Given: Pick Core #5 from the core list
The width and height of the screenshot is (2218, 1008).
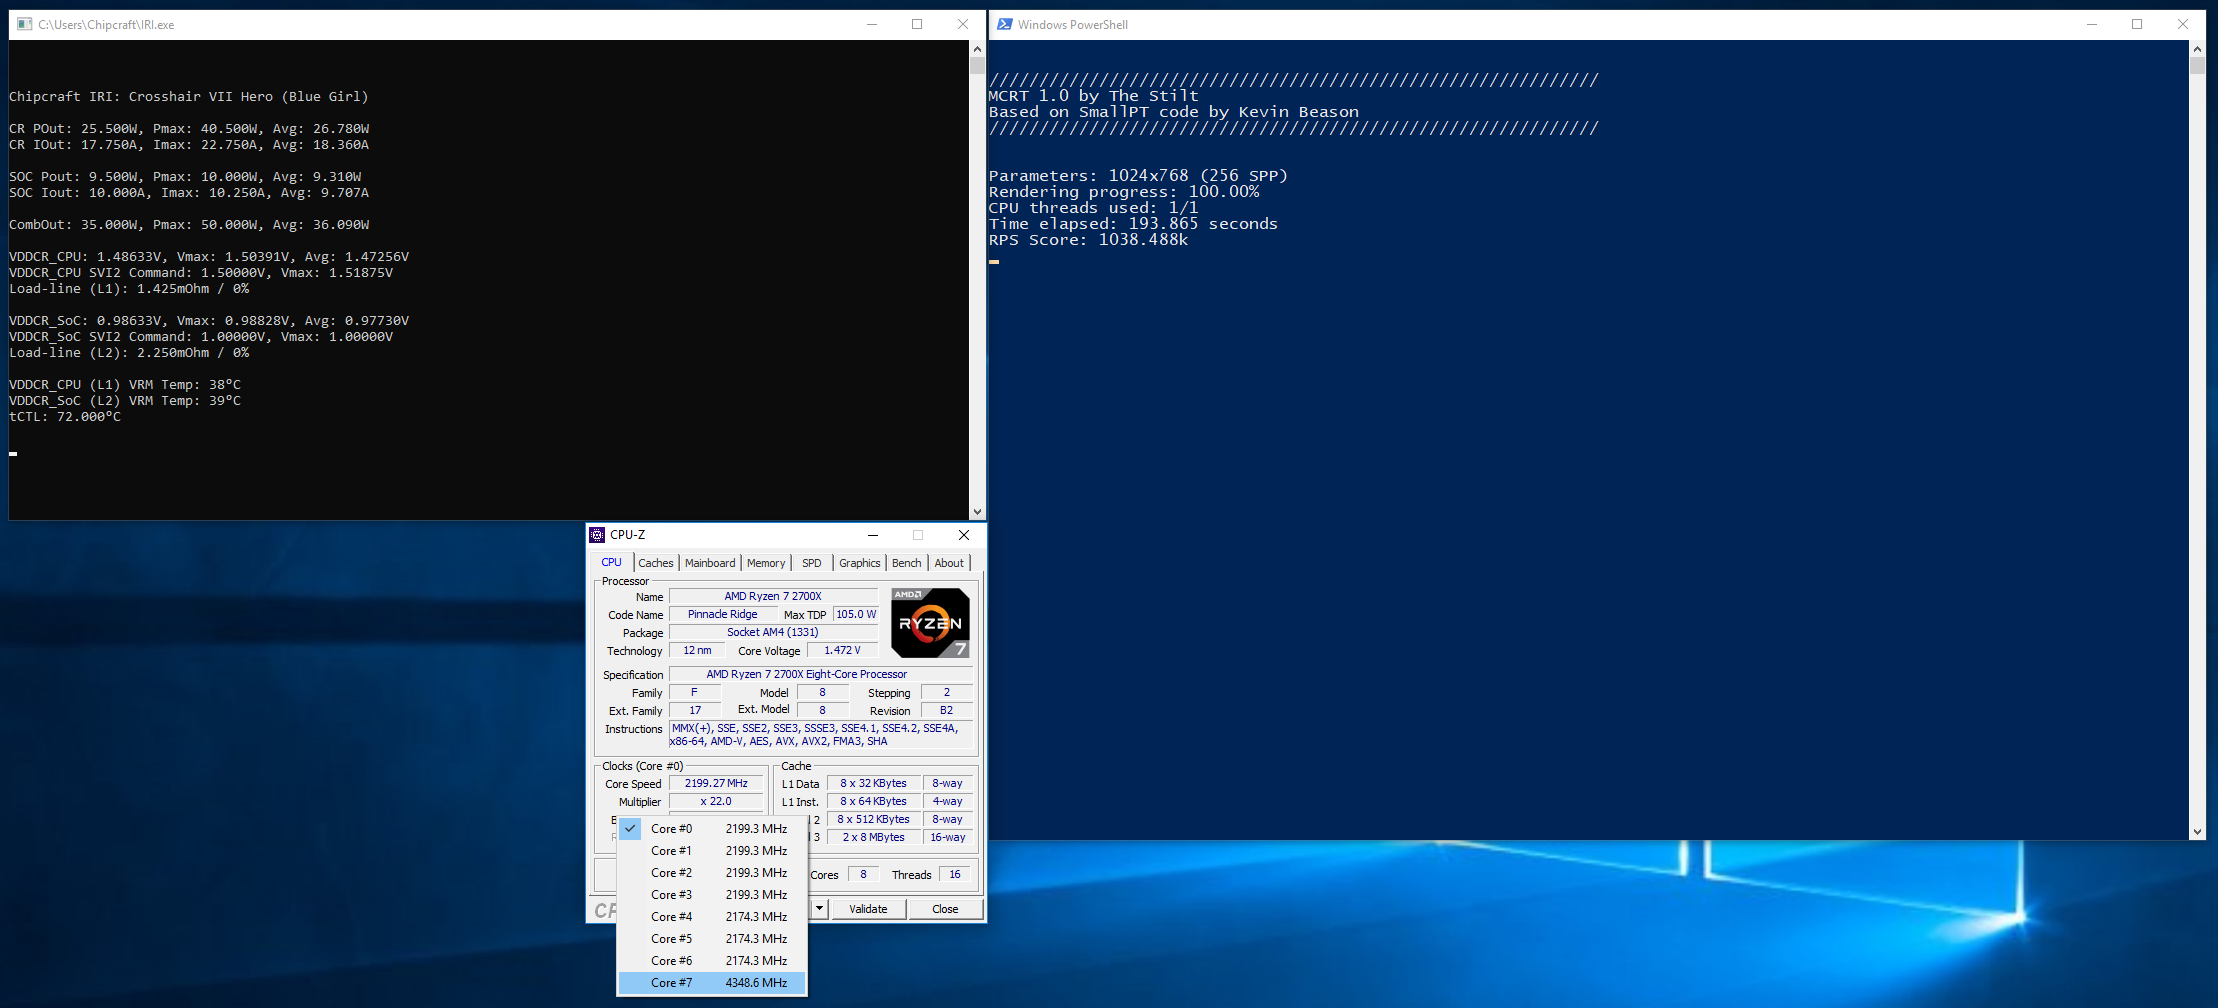Looking at the screenshot, I should tap(712, 939).
